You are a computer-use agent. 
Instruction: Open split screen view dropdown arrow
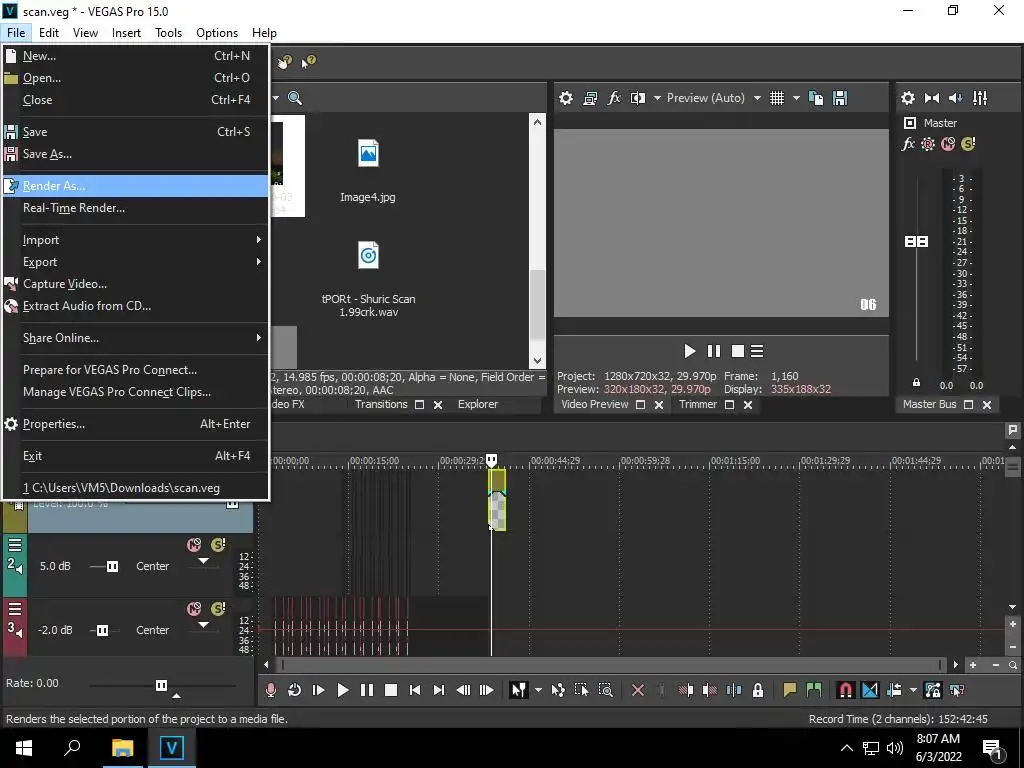click(657, 98)
